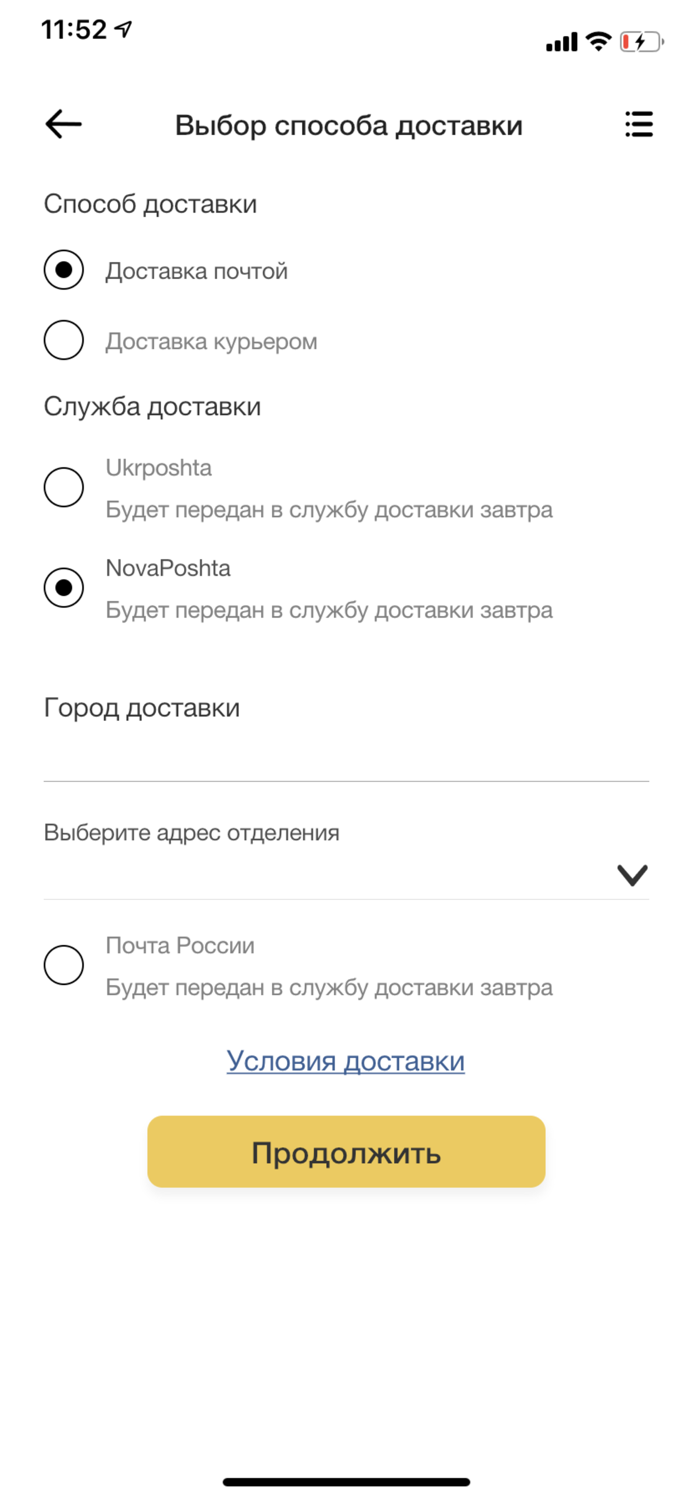Click the back arrow to return
Viewport: 693px width, 1500px height.
[62, 124]
